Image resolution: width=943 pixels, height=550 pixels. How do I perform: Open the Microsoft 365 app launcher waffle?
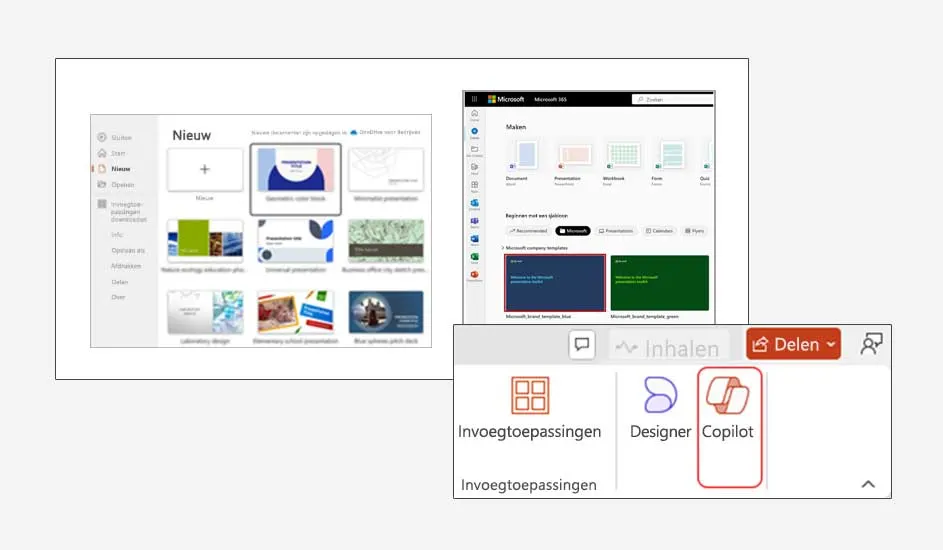(x=474, y=100)
